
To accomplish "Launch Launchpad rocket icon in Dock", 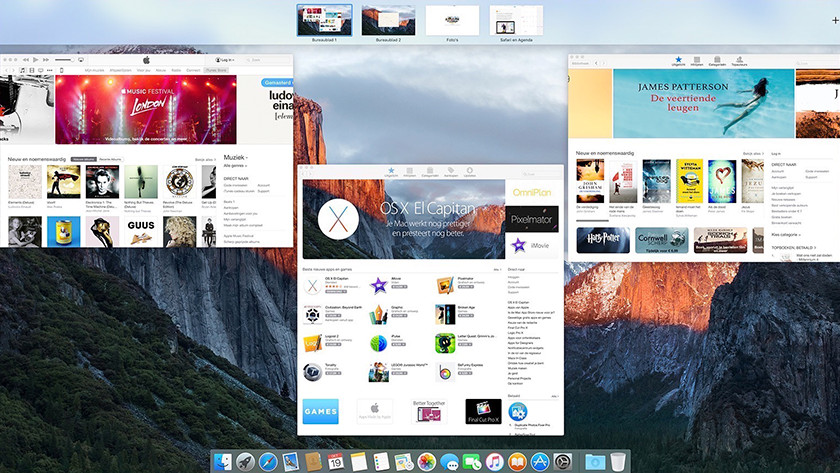I will [245, 462].
